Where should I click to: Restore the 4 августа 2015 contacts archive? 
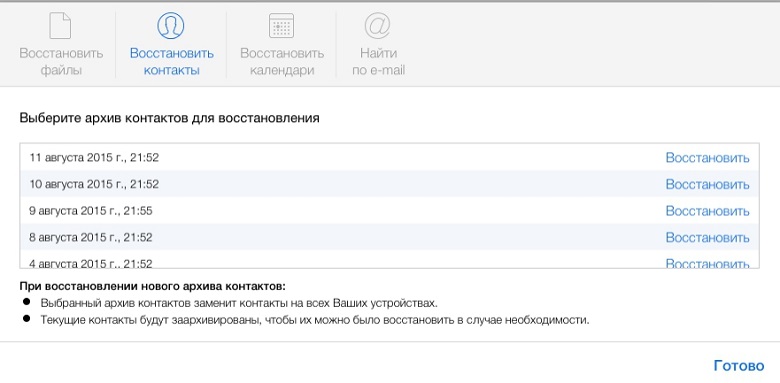(x=707, y=263)
